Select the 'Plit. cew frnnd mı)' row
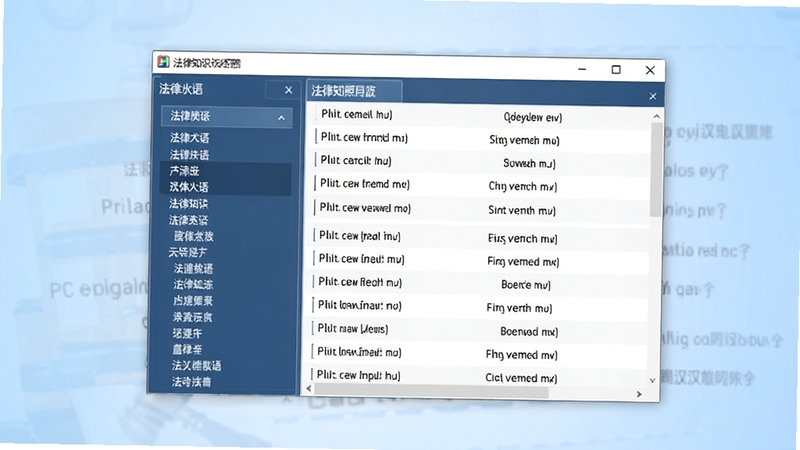Screen dimensions: 800x450 pos(480,138)
